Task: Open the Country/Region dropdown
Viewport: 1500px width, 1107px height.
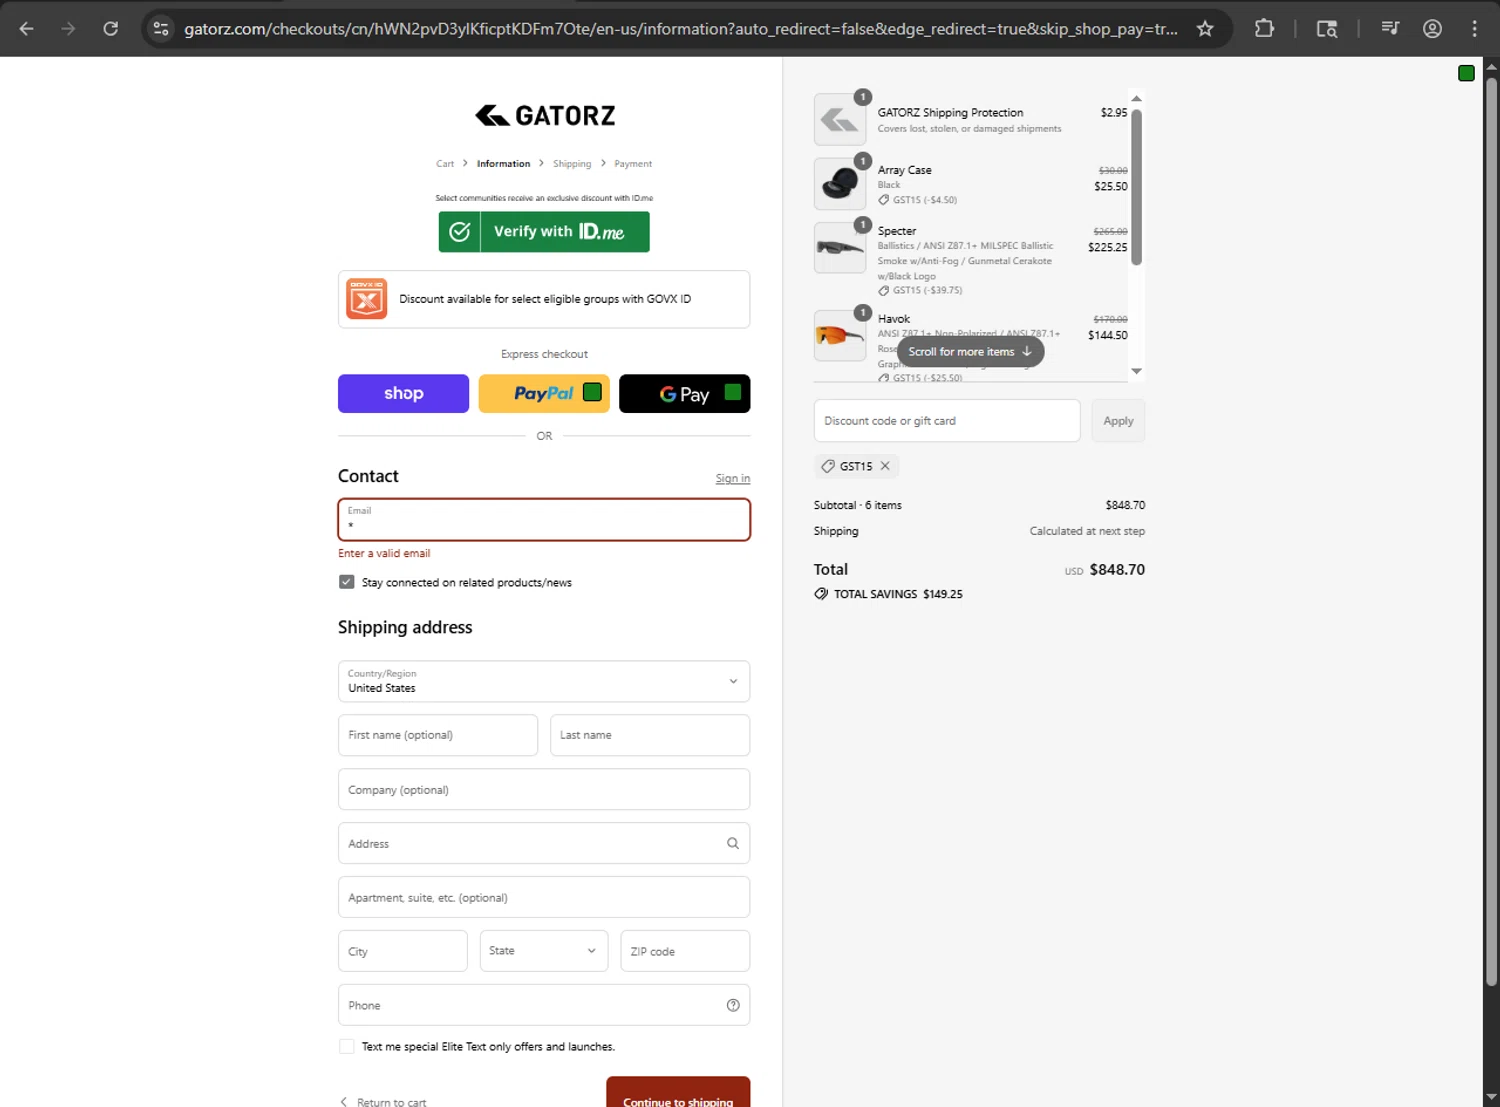Action: 544,681
